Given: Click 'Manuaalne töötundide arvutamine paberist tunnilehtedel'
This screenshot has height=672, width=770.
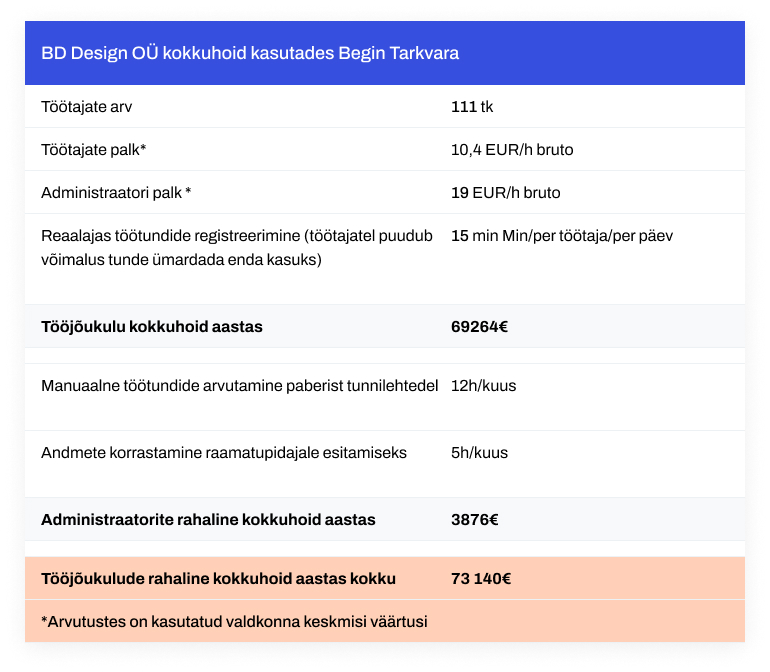Looking at the screenshot, I should [240, 386].
